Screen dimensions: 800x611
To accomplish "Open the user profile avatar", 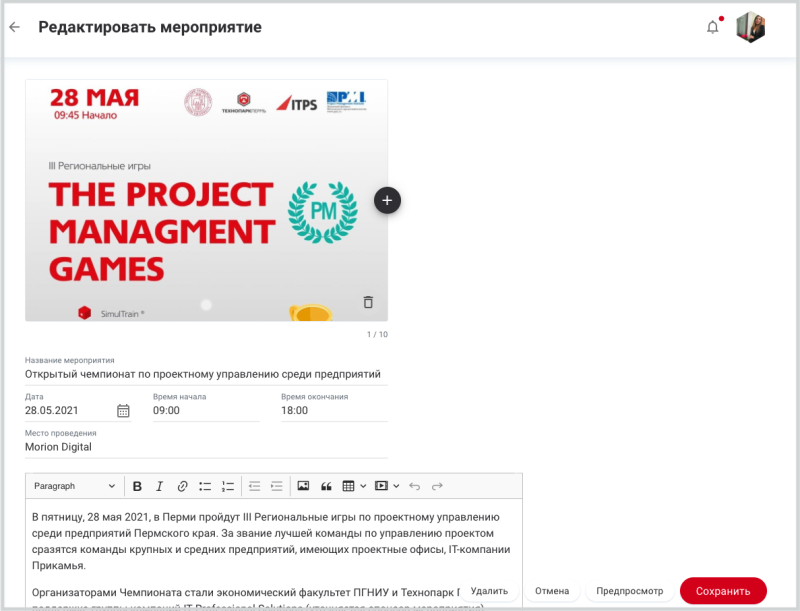I will pyautogui.click(x=751, y=28).
